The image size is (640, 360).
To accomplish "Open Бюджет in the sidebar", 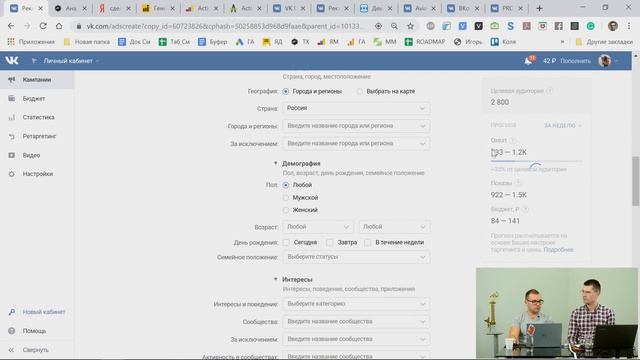I will (x=37, y=98).
